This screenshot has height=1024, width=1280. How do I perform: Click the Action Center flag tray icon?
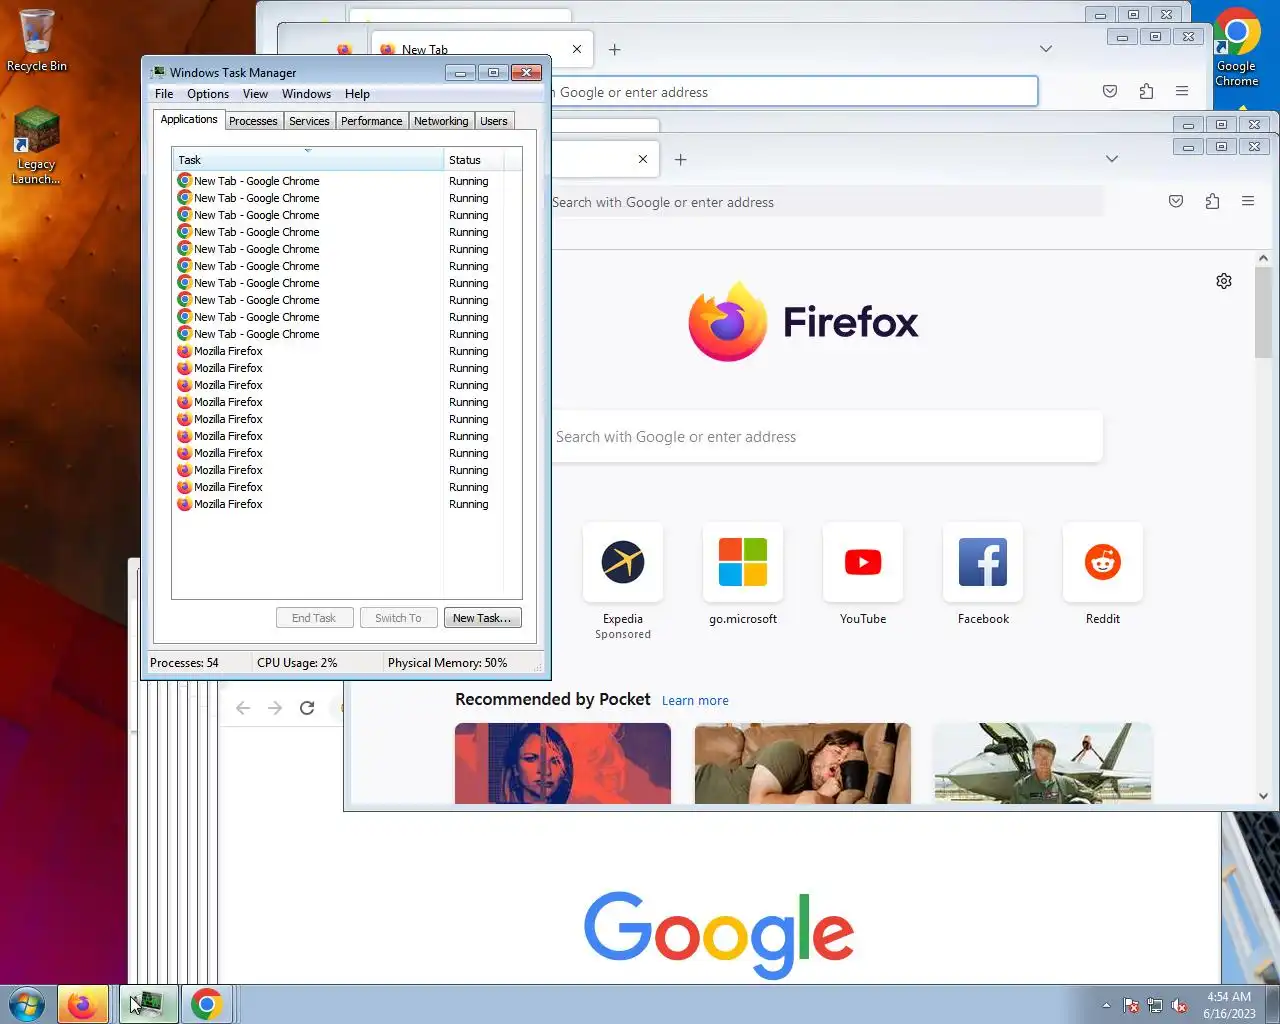(1131, 1005)
